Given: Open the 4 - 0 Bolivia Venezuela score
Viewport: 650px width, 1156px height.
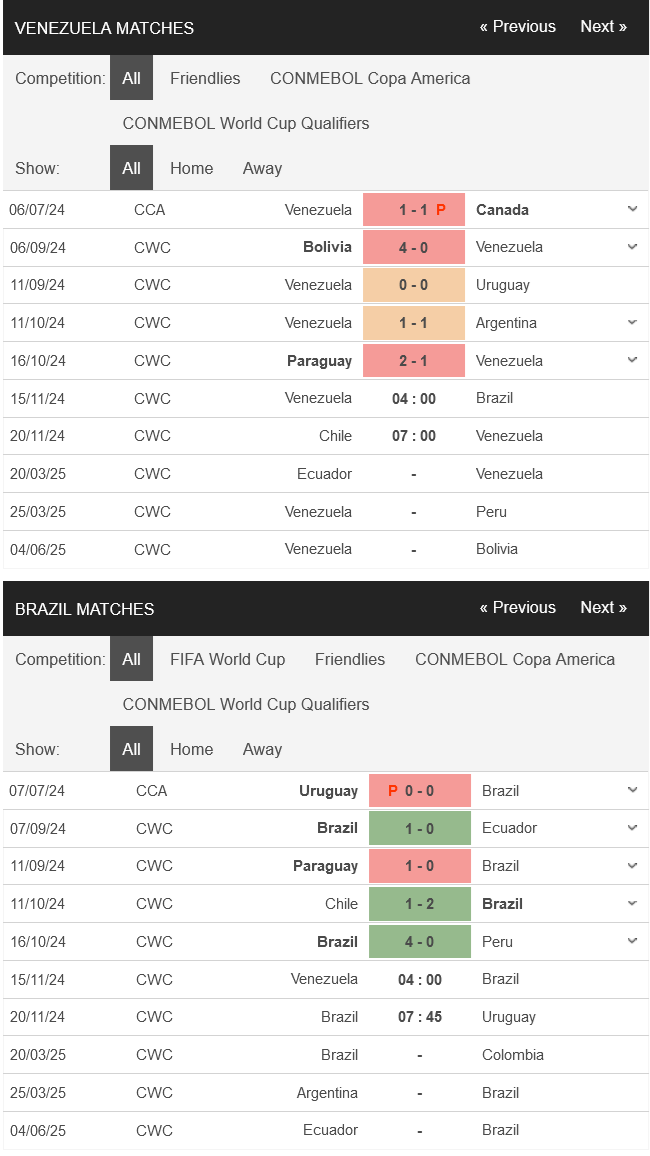Looking at the screenshot, I should click(x=414, y=247).
